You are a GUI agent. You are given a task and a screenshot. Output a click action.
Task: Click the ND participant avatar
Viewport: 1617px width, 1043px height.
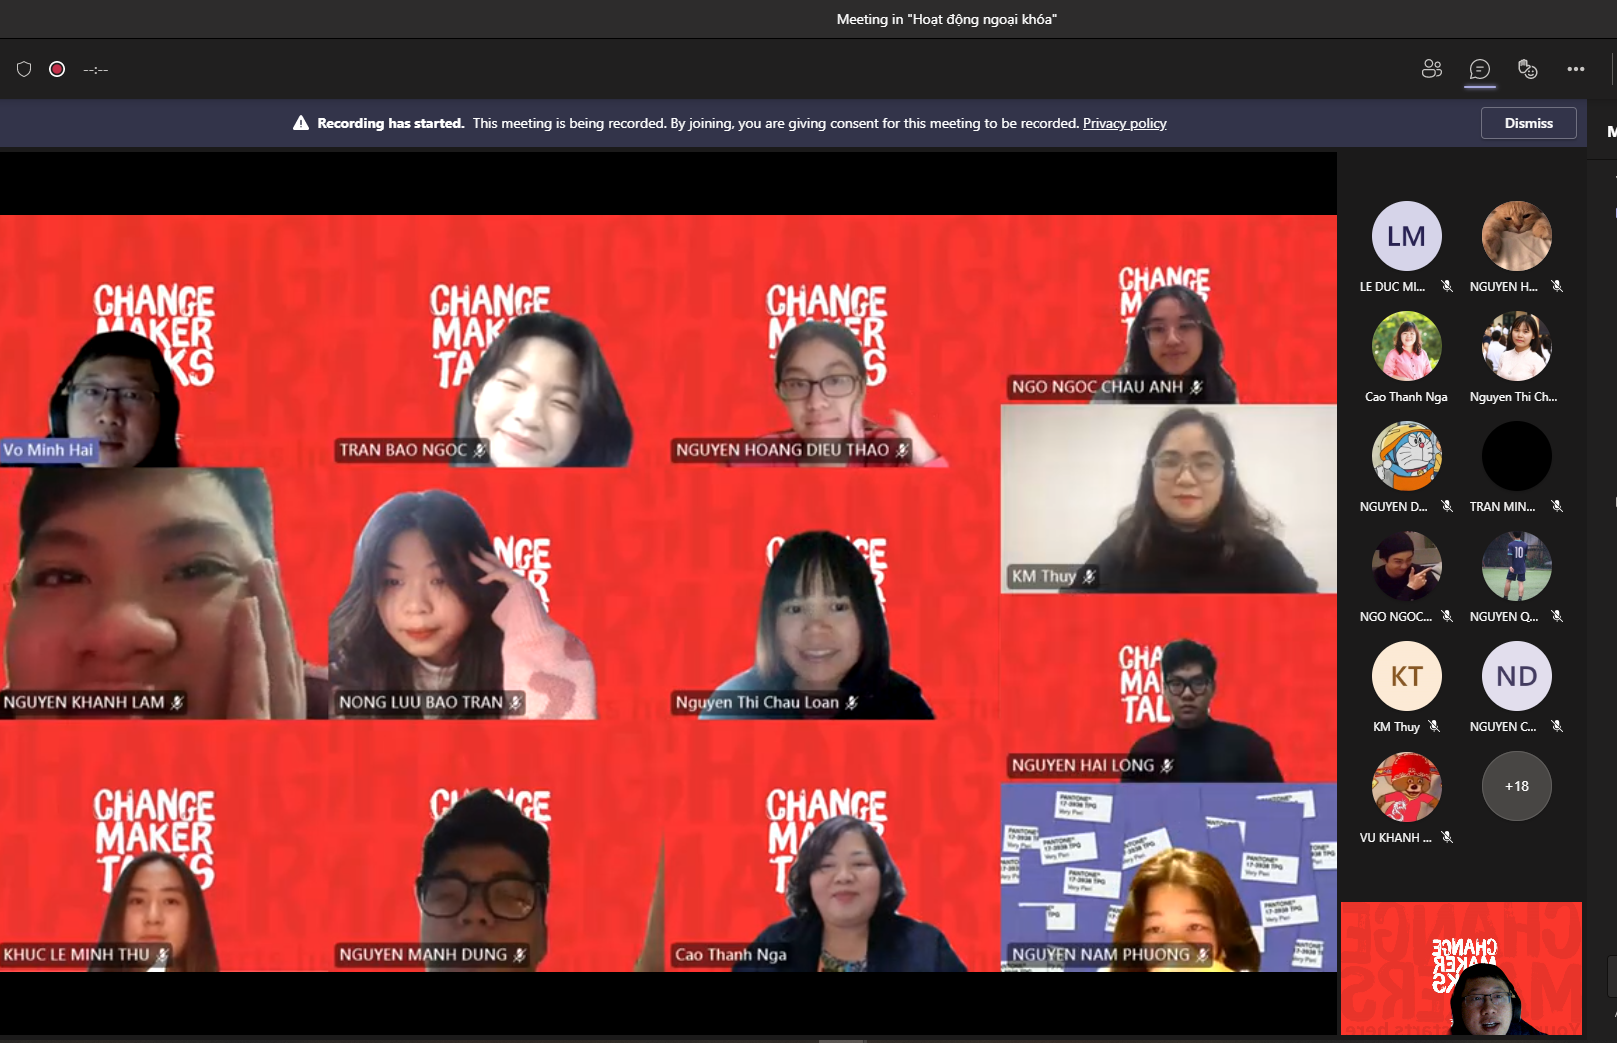click(x=1516, y=676)
